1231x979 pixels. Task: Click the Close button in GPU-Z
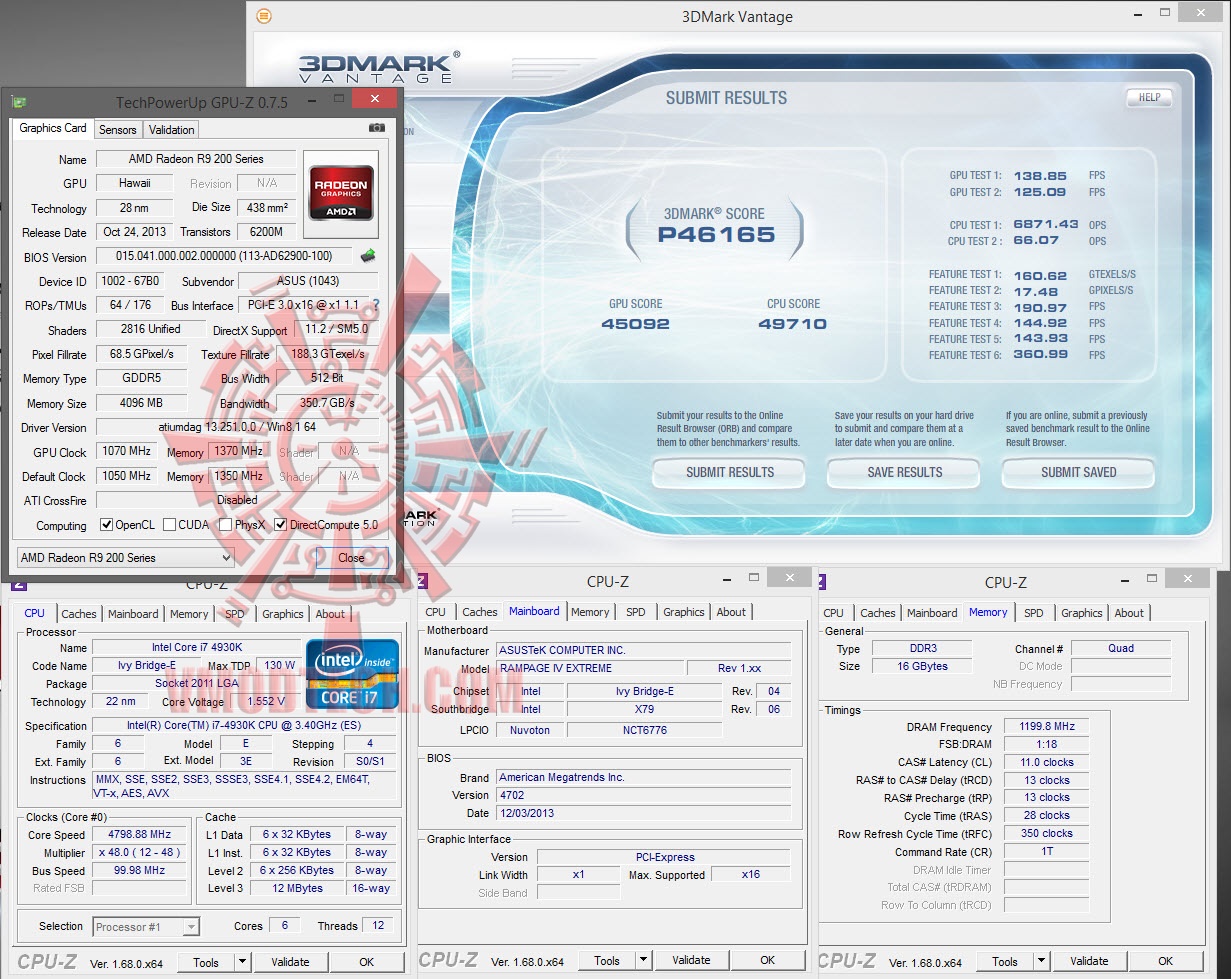tap(351, 557)
